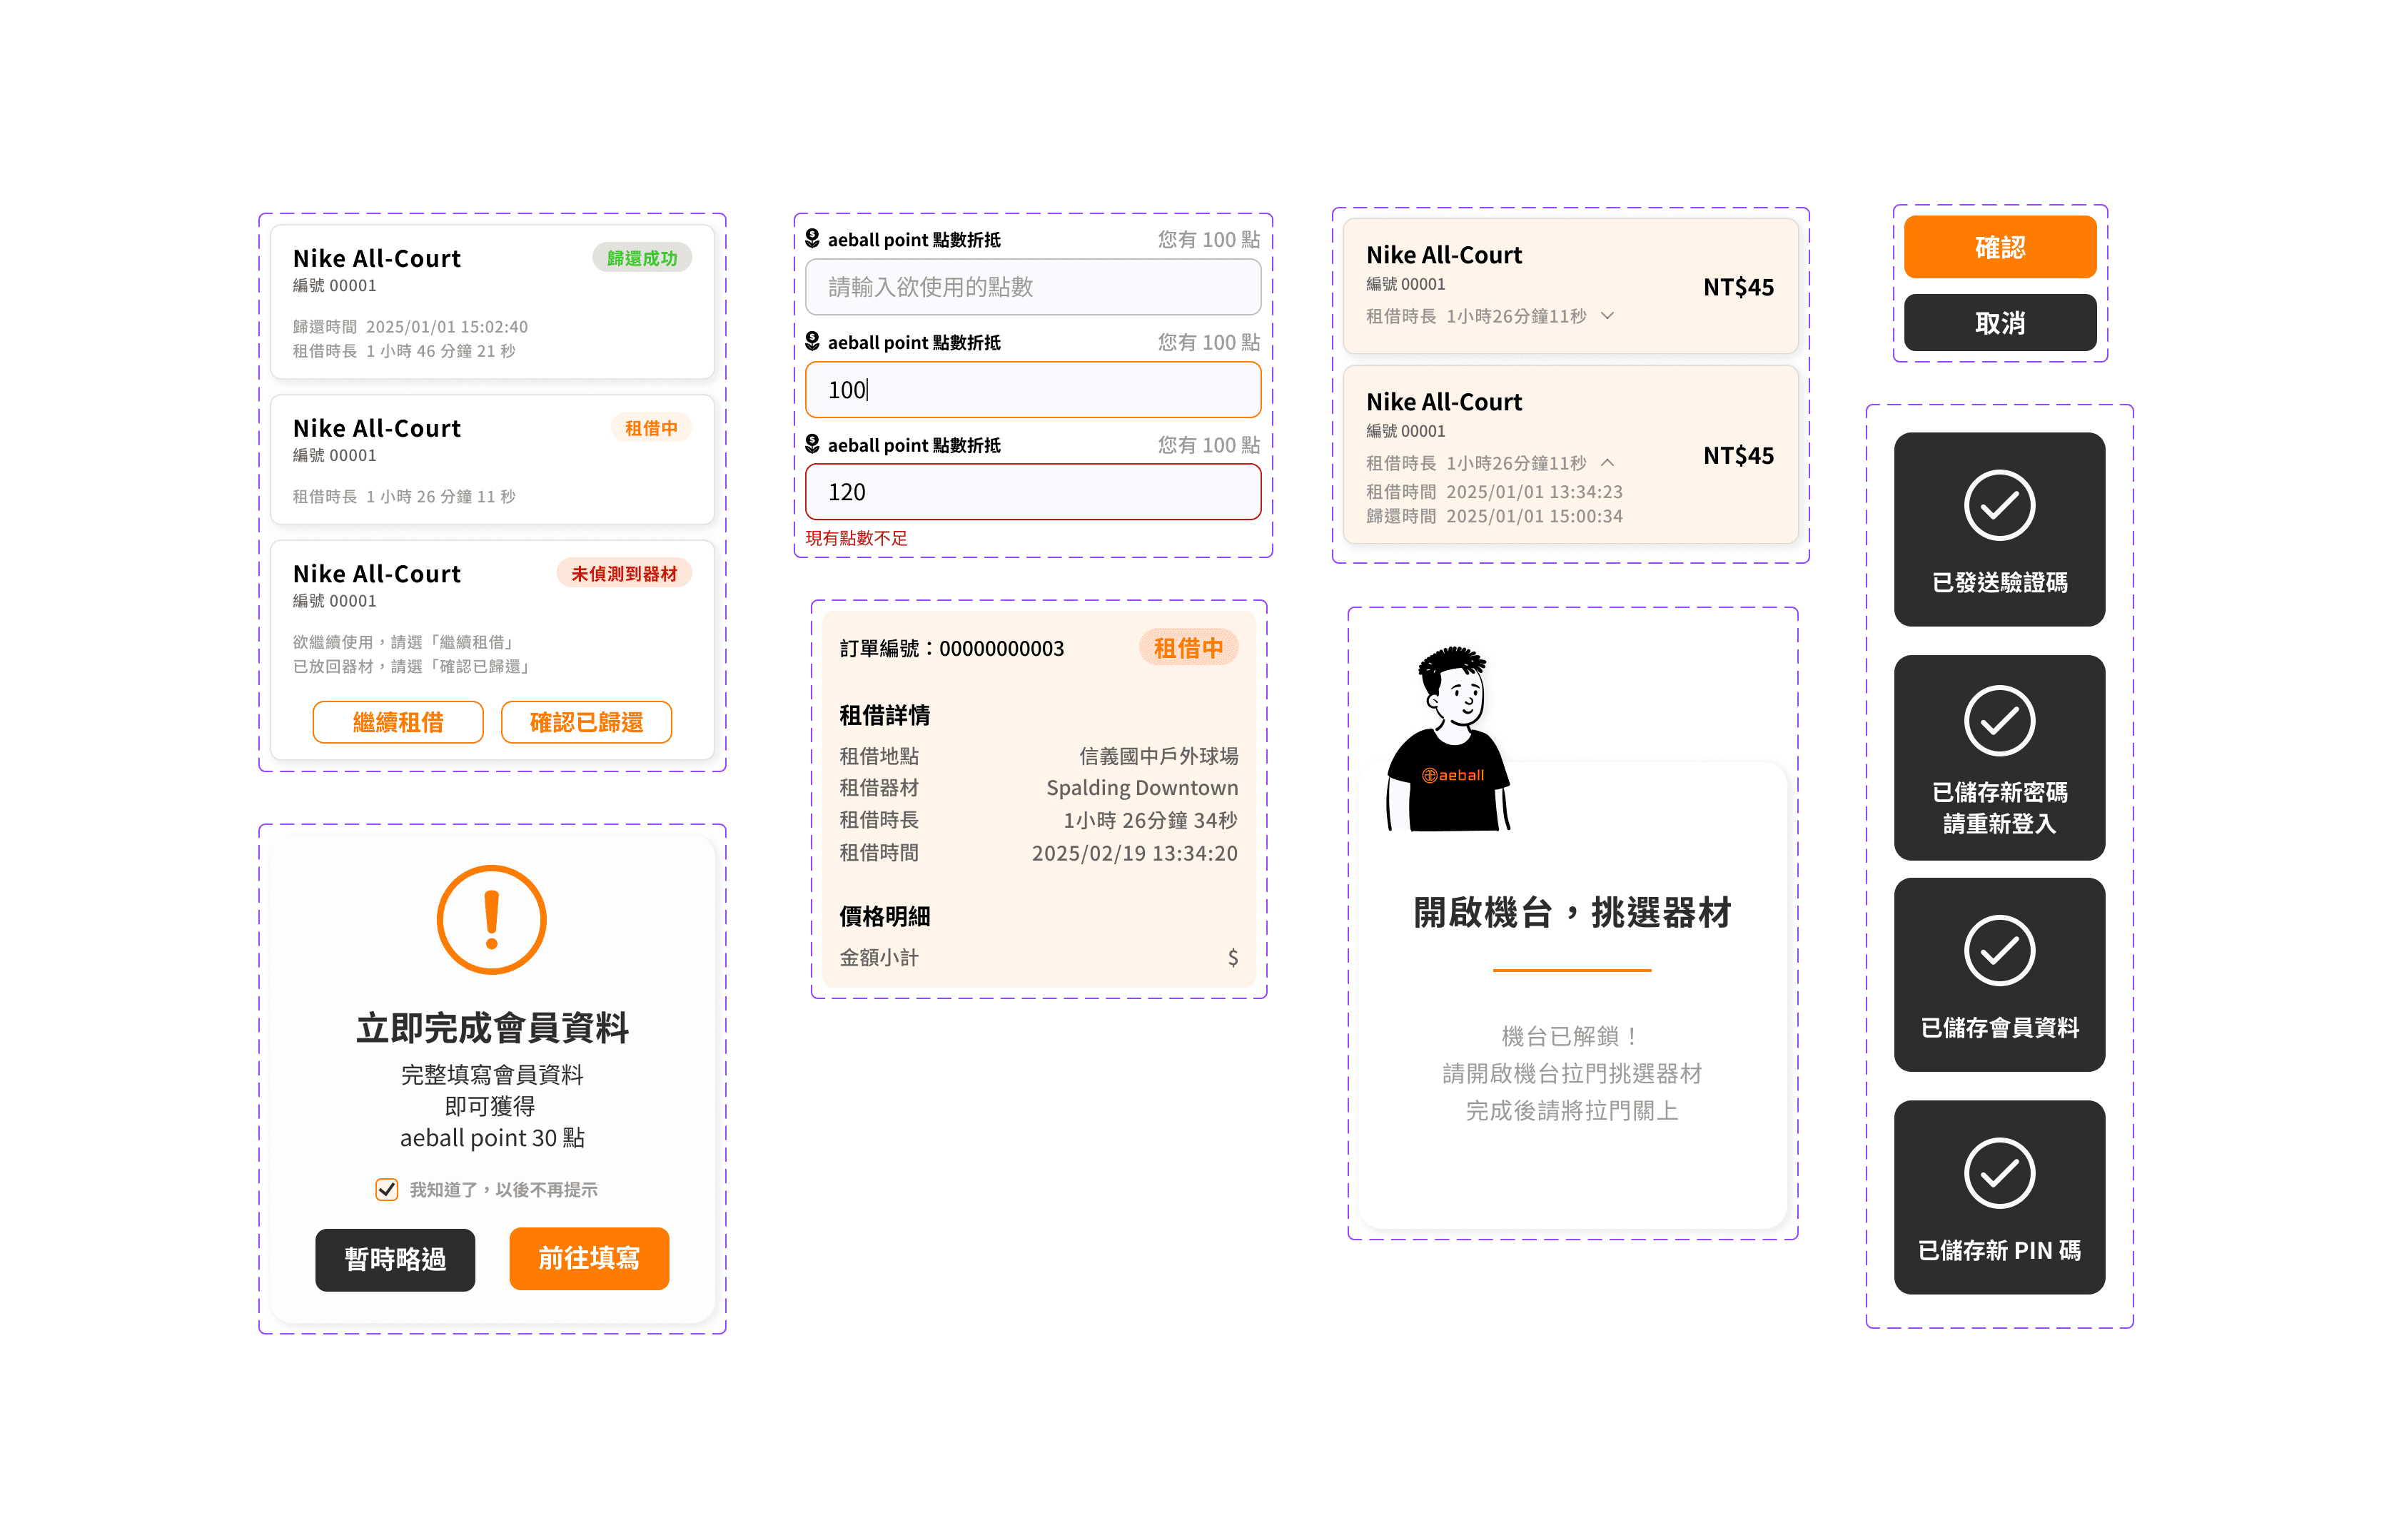Uncheck 我知道了，以後不再提示 checkbox
The height and width of the screenshot is (1540, 2404).
(x=386, y=1189)
